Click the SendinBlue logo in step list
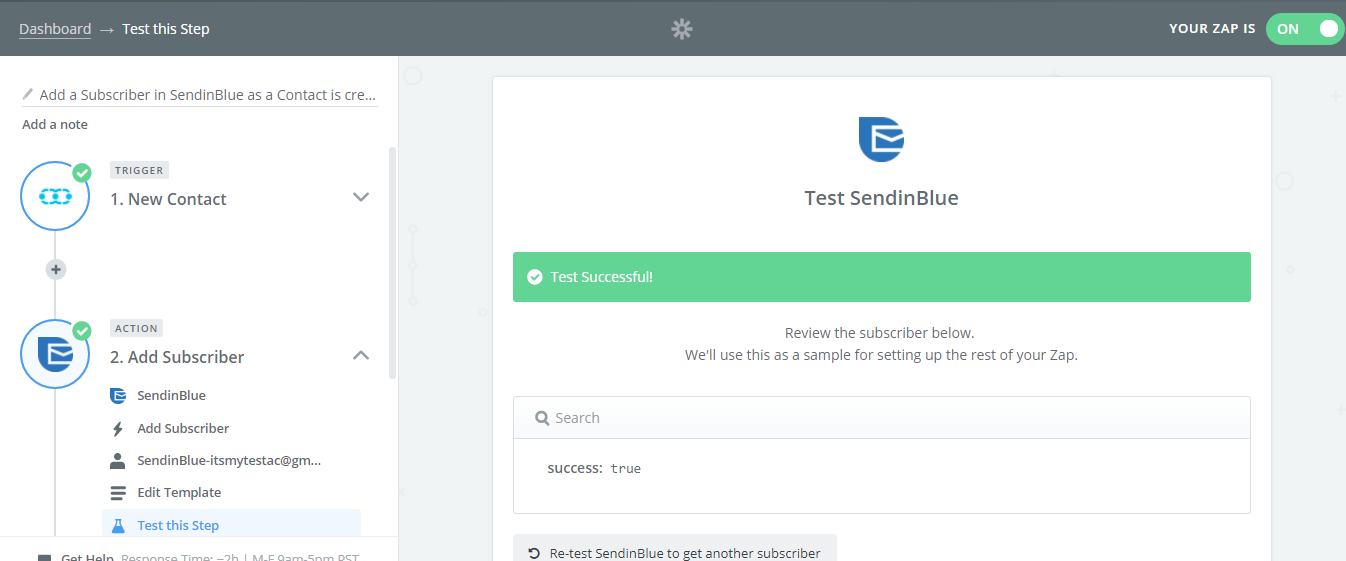This screenshot has height=561, width=1346. (118, 396)
